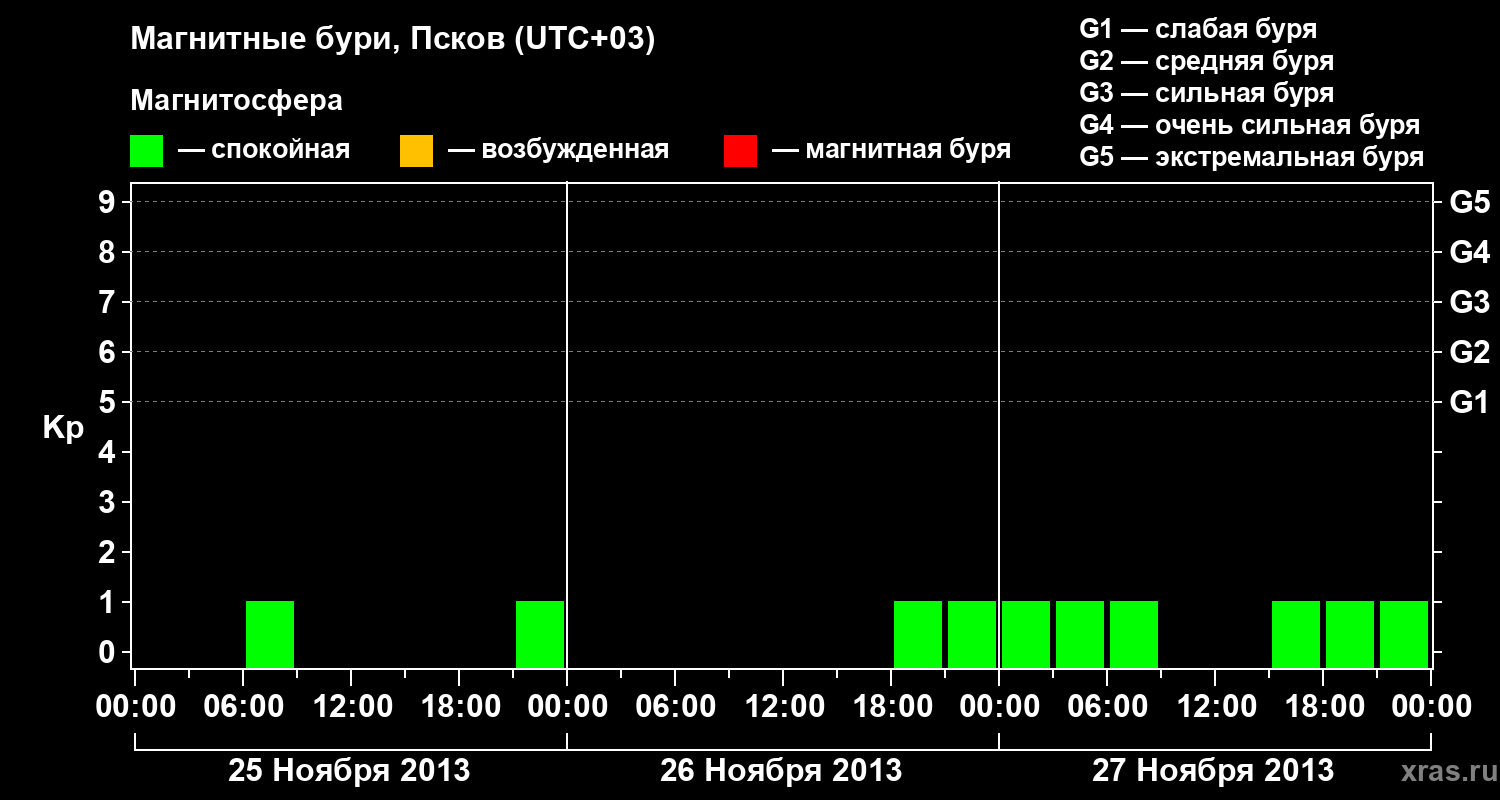Select the 25 Ноября 2013 date label

[349, 771]
